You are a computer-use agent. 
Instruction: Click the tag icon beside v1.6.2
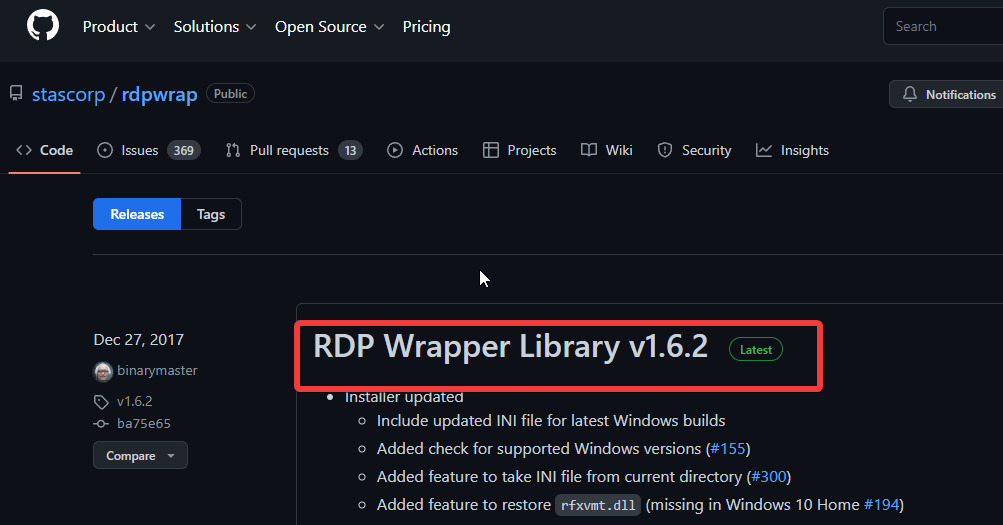point(101,402)
